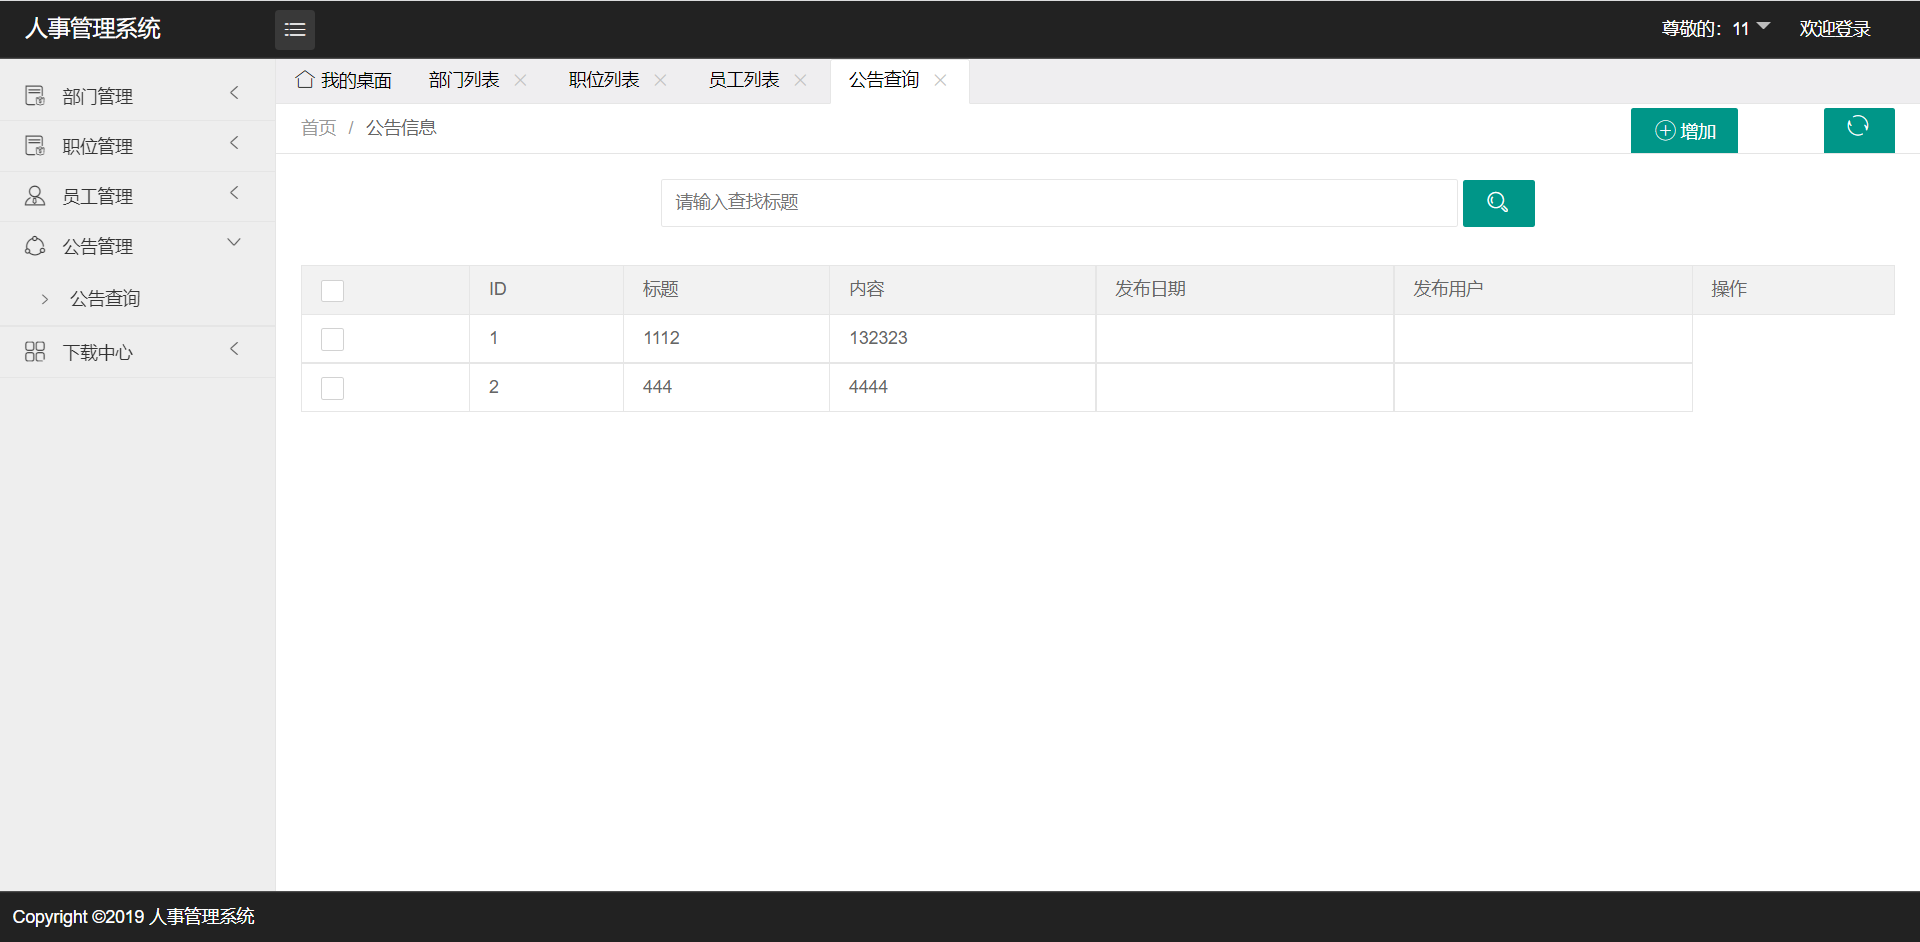This screenshot has height=942, width=1920.
Task: Switch to the 职位列表 tab
Action: coord(603,80)
